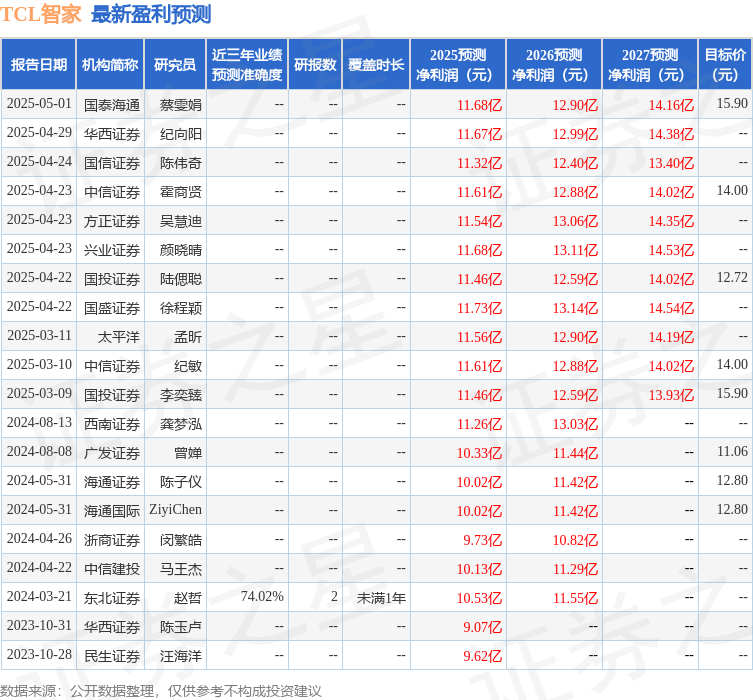Click 14.16亿 in the 国泰海通 row
Image resolution: width=753 pixels, height=700 pixels.
(x=671, y=105)
